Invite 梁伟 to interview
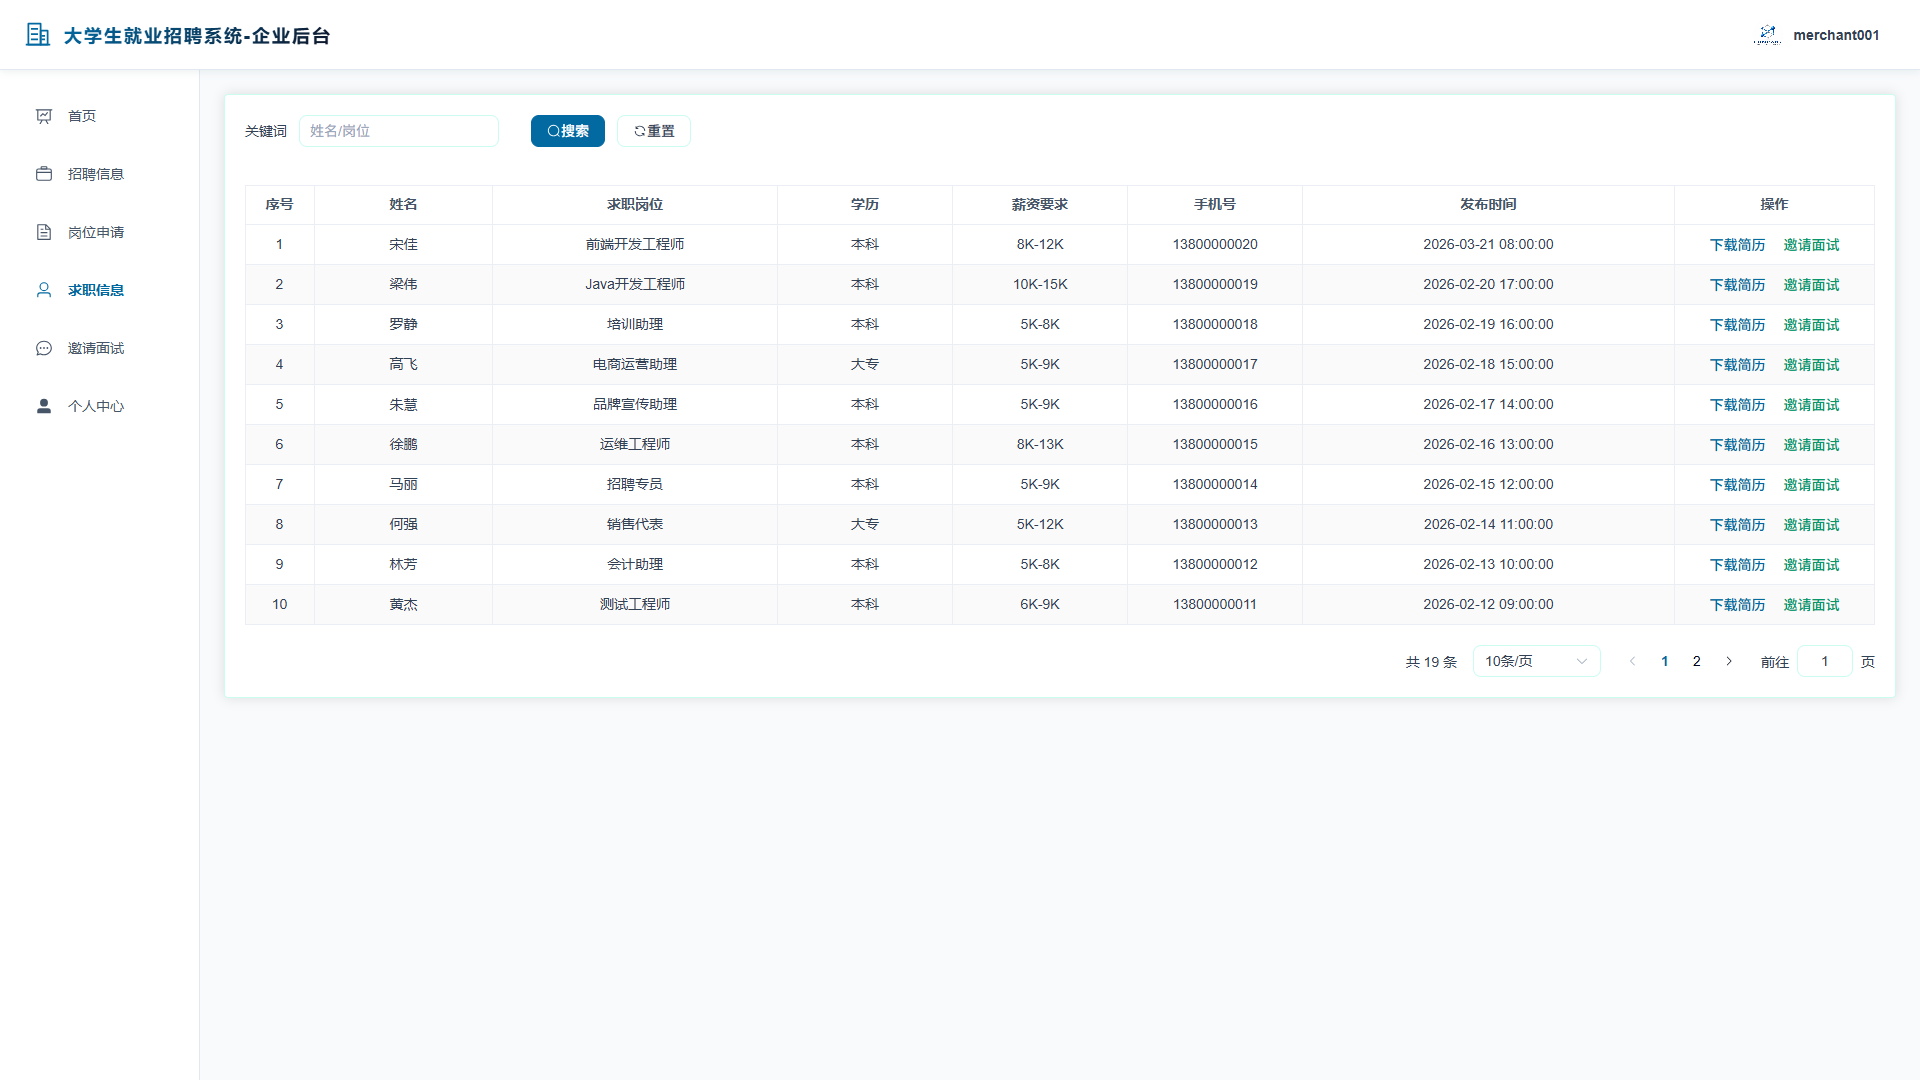The height and width of the screenshot is (1080, 1920). [1811, 285]
